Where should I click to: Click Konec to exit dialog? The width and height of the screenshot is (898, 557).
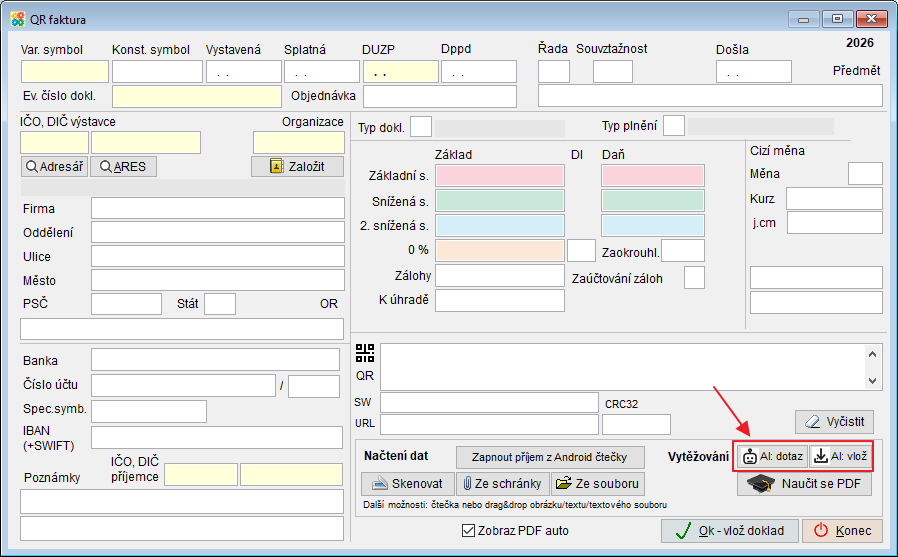click(x=842, y=531)
